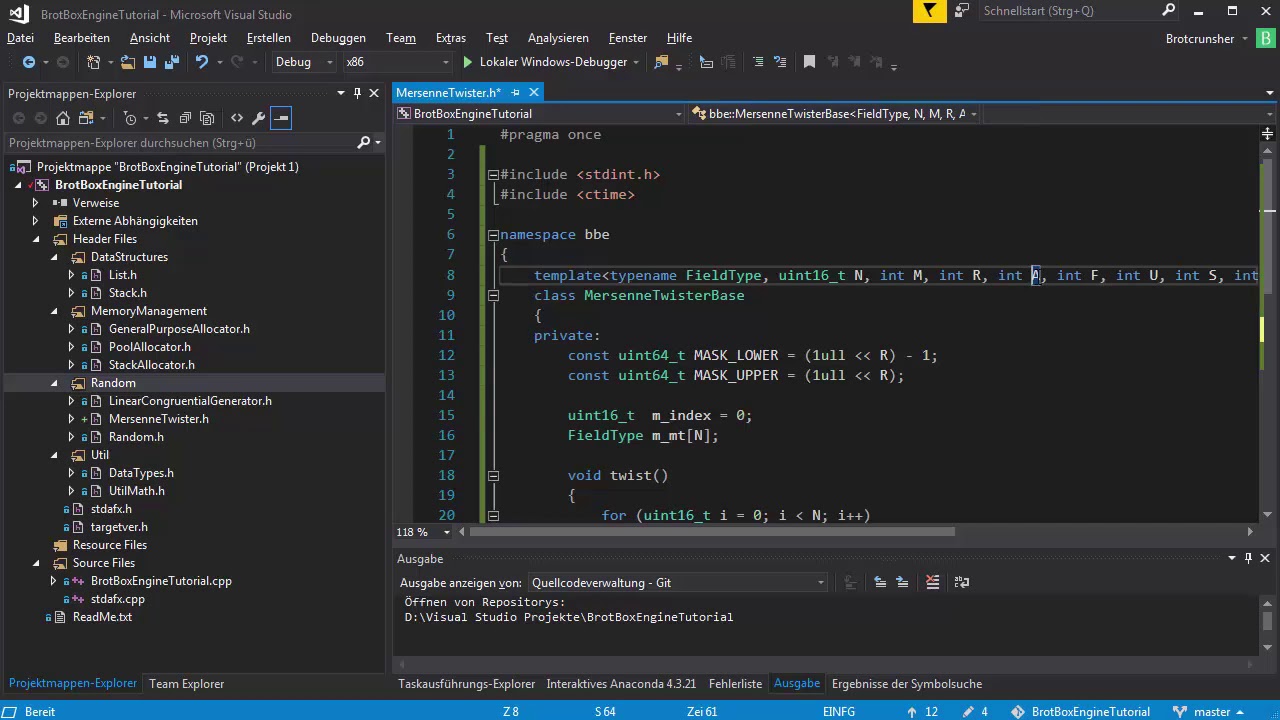The image size is (1280, 720).
Task: Expand the Verweise node
Action: [36, 203]
